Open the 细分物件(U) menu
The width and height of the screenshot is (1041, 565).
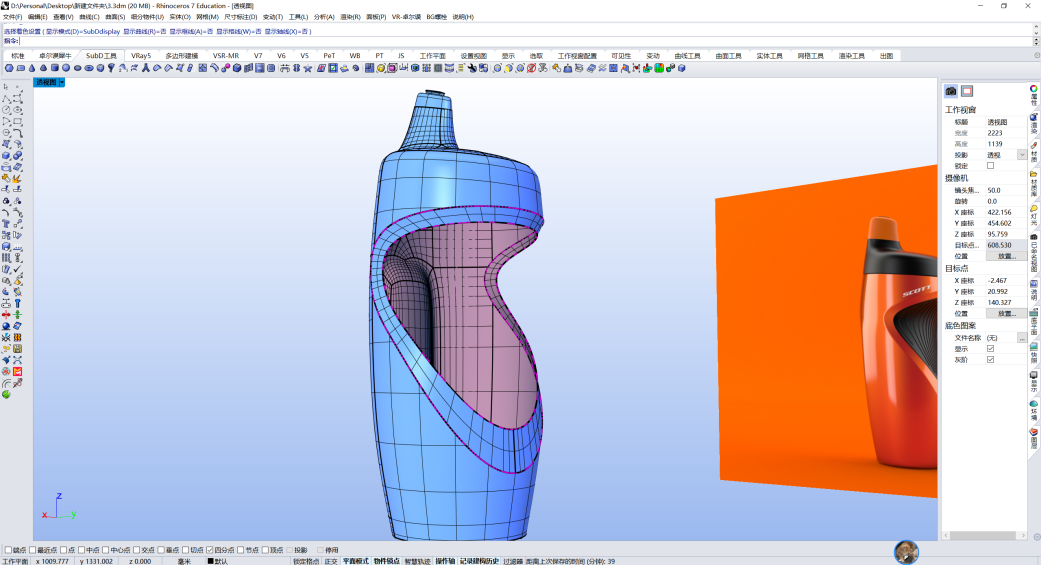click(147, 17)
